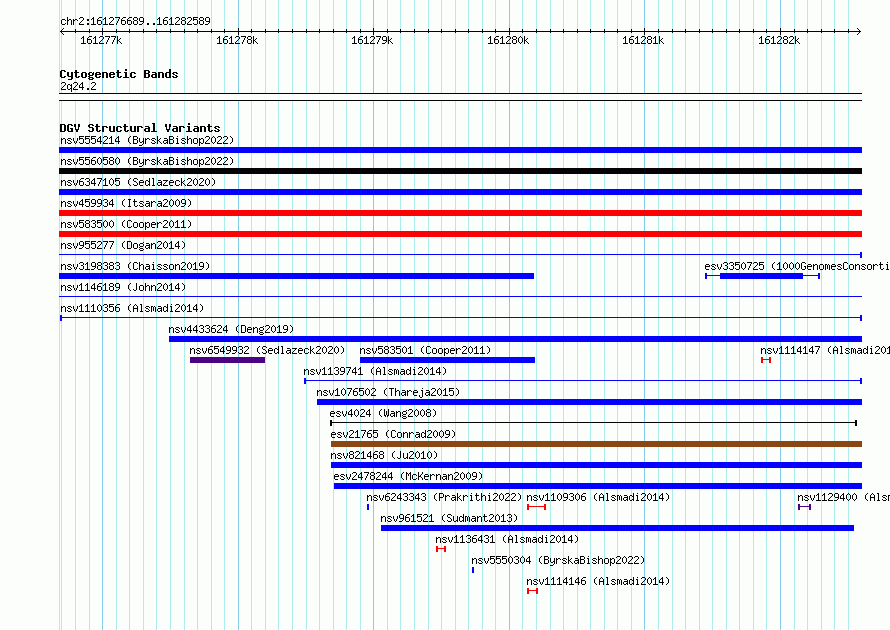890x630 pixels.
Task: Click the nsv1136431 (Alsmadi2014) text label
Action: click(x=507, y=539)
